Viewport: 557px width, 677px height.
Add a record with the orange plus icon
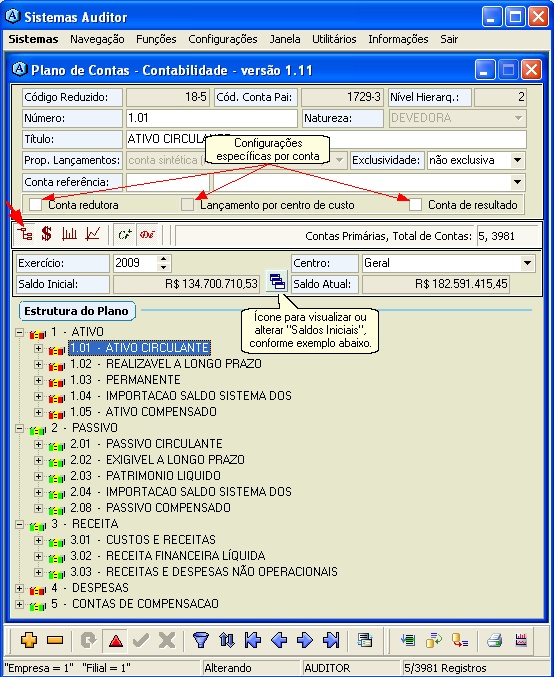pos(29,640)
